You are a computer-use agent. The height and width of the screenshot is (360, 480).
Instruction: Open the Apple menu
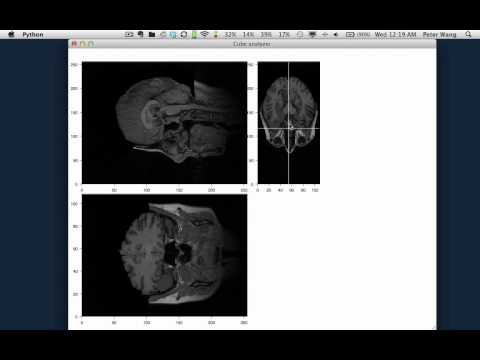click(x=11, y=34)
